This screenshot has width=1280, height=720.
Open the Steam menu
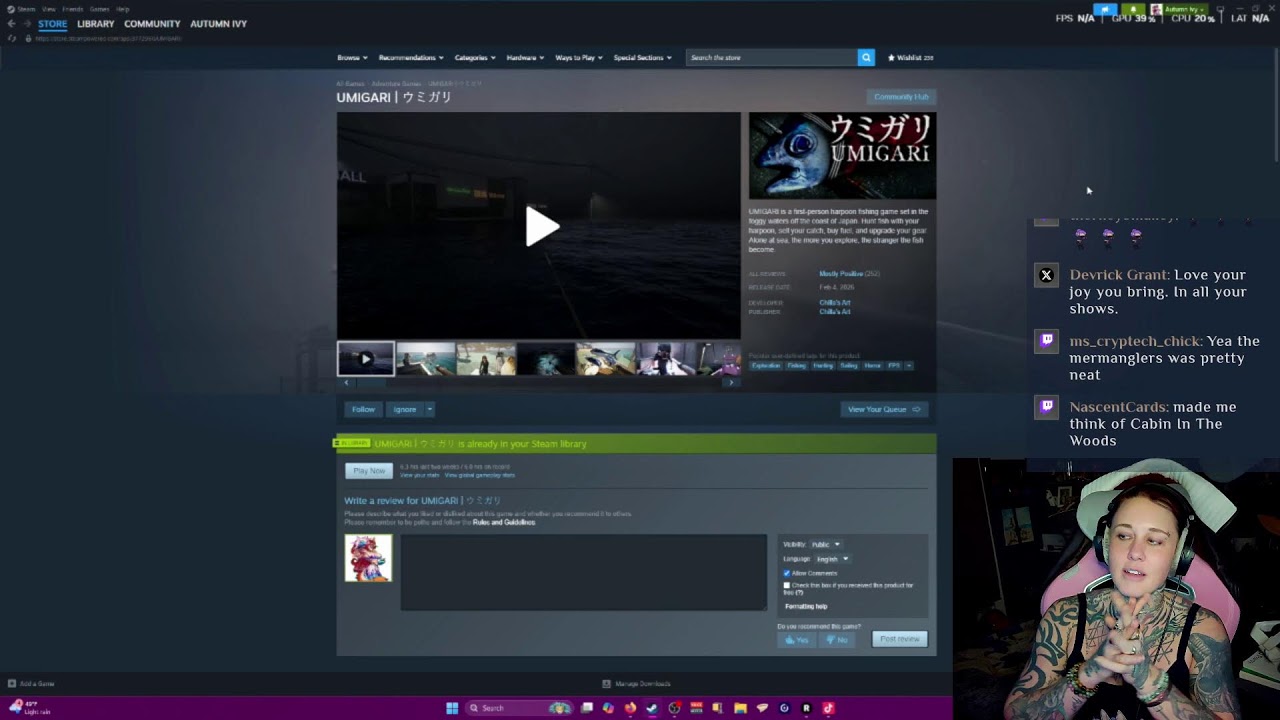(25, 9)
